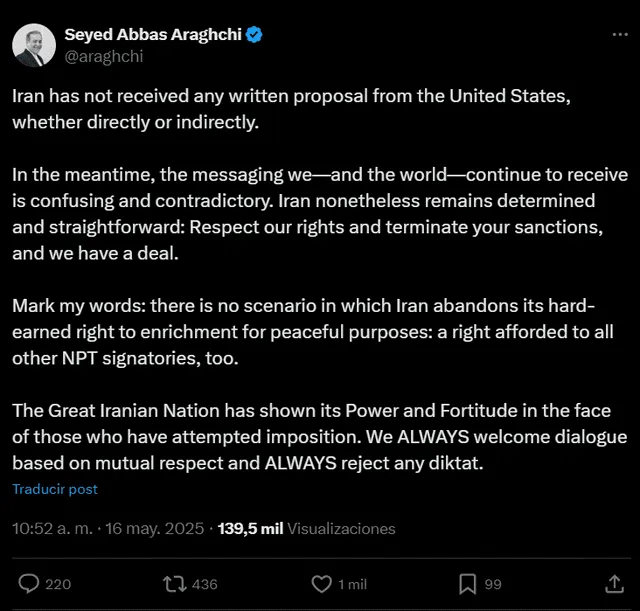Click the 220 replies count
Image resolution: width=640 pixels, height=611 pixels.
pos(58,584)
